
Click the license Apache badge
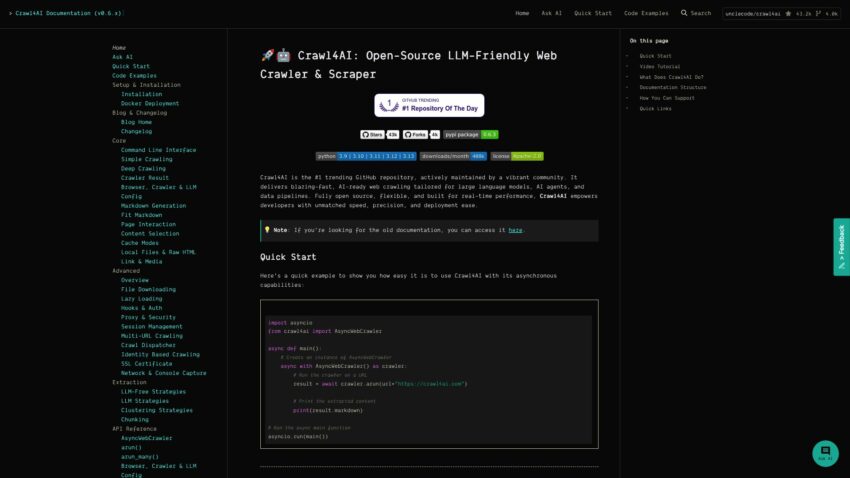coord(517,156)
